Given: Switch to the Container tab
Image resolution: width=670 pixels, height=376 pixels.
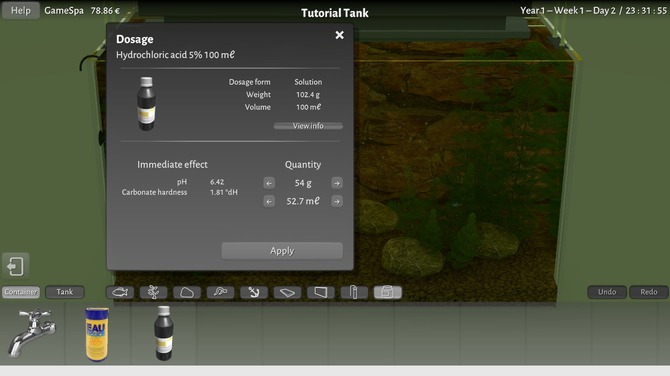Looking at the screenshot, I should pos(21,292).
